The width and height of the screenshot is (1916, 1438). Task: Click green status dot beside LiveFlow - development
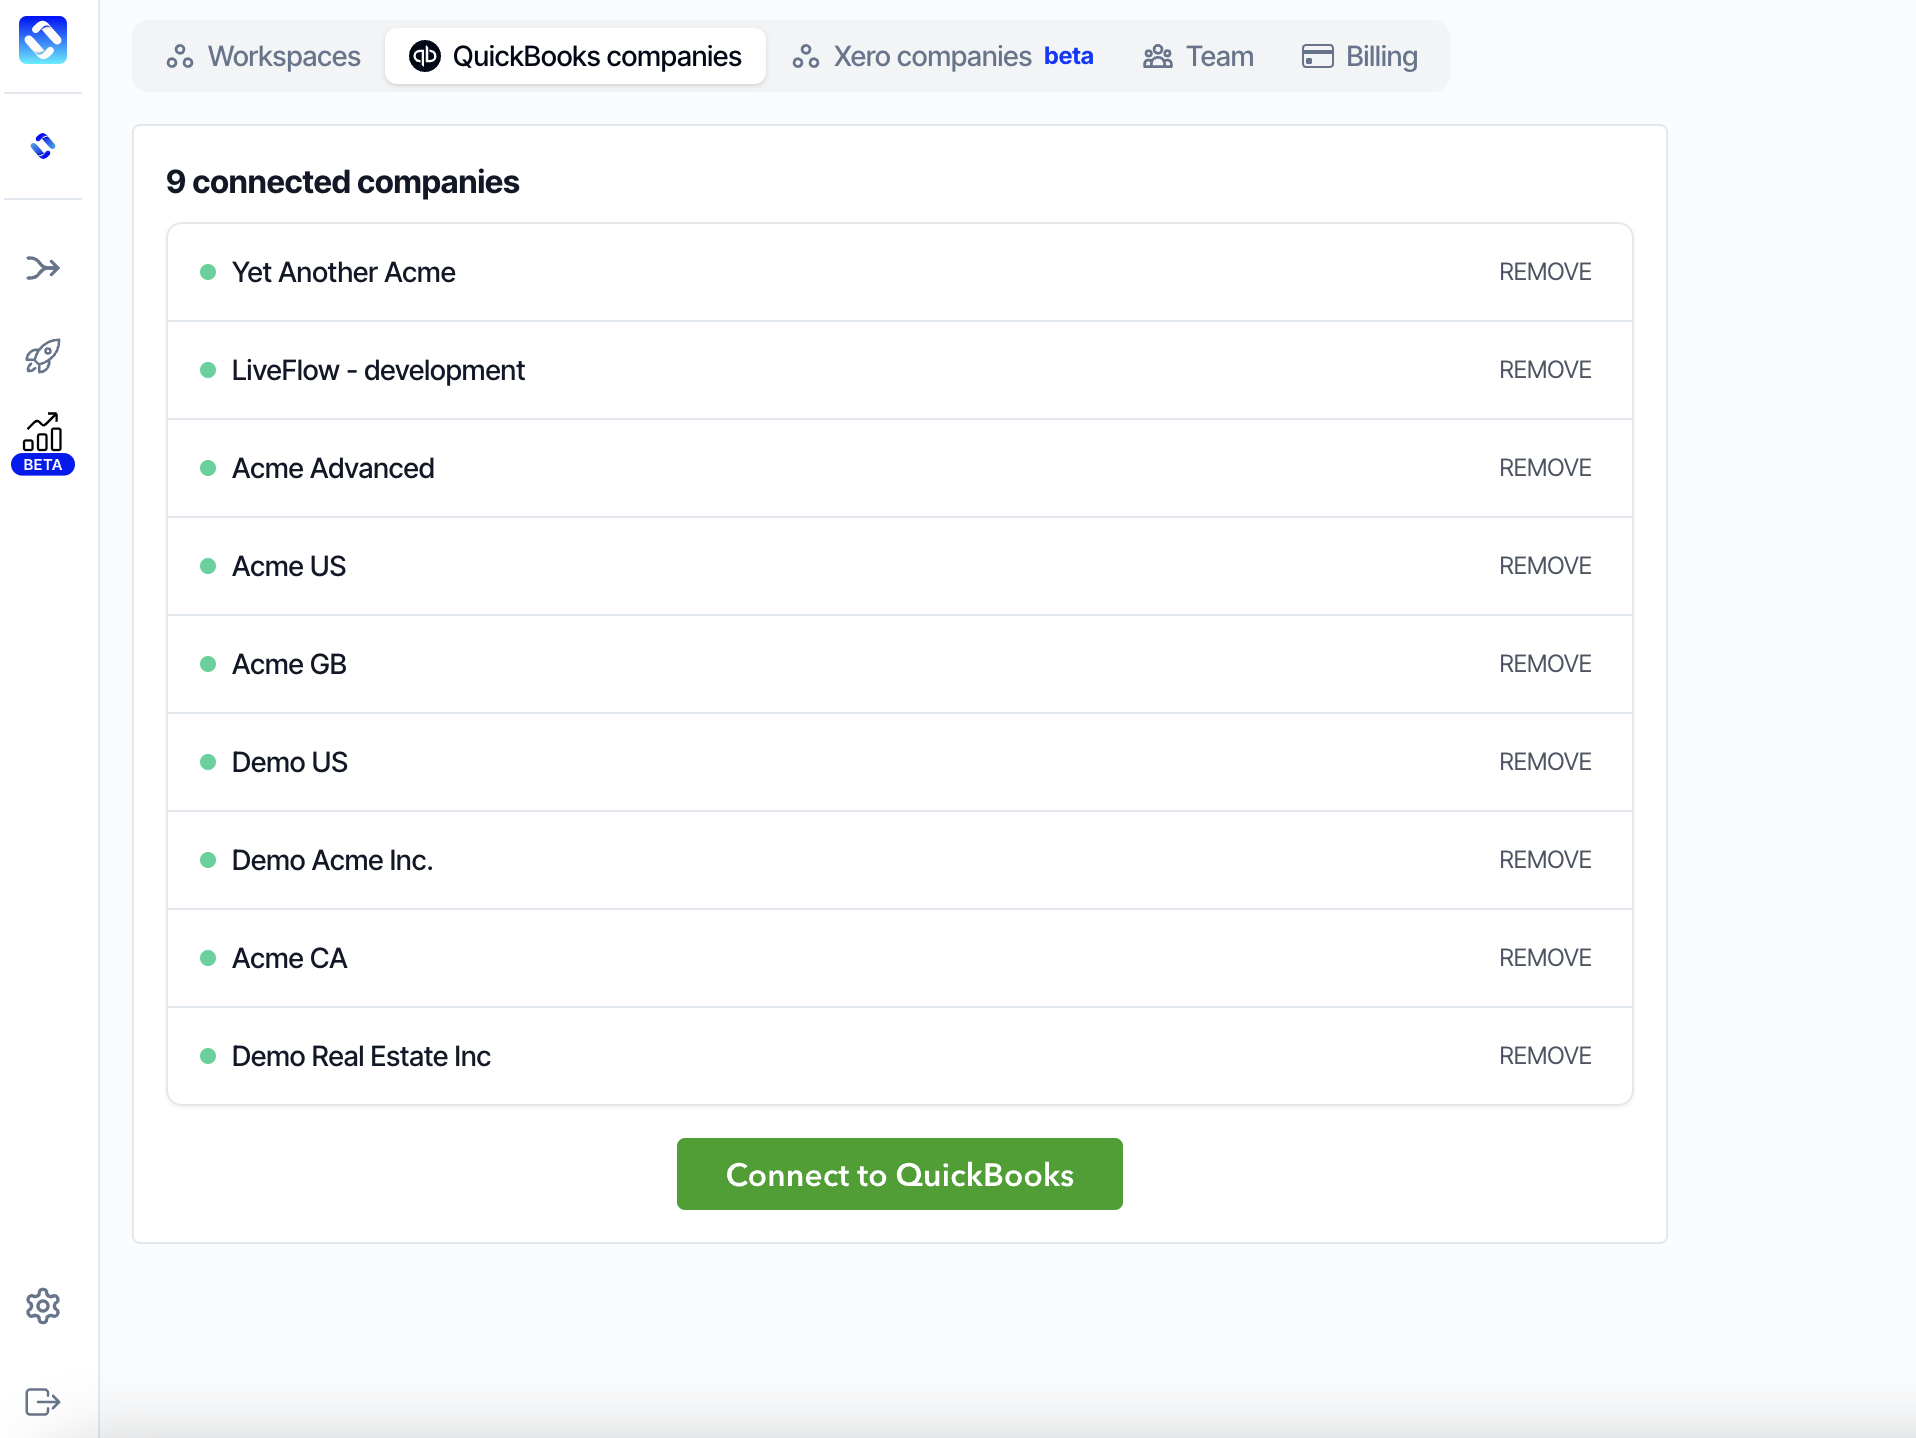(x=208, y=370)
